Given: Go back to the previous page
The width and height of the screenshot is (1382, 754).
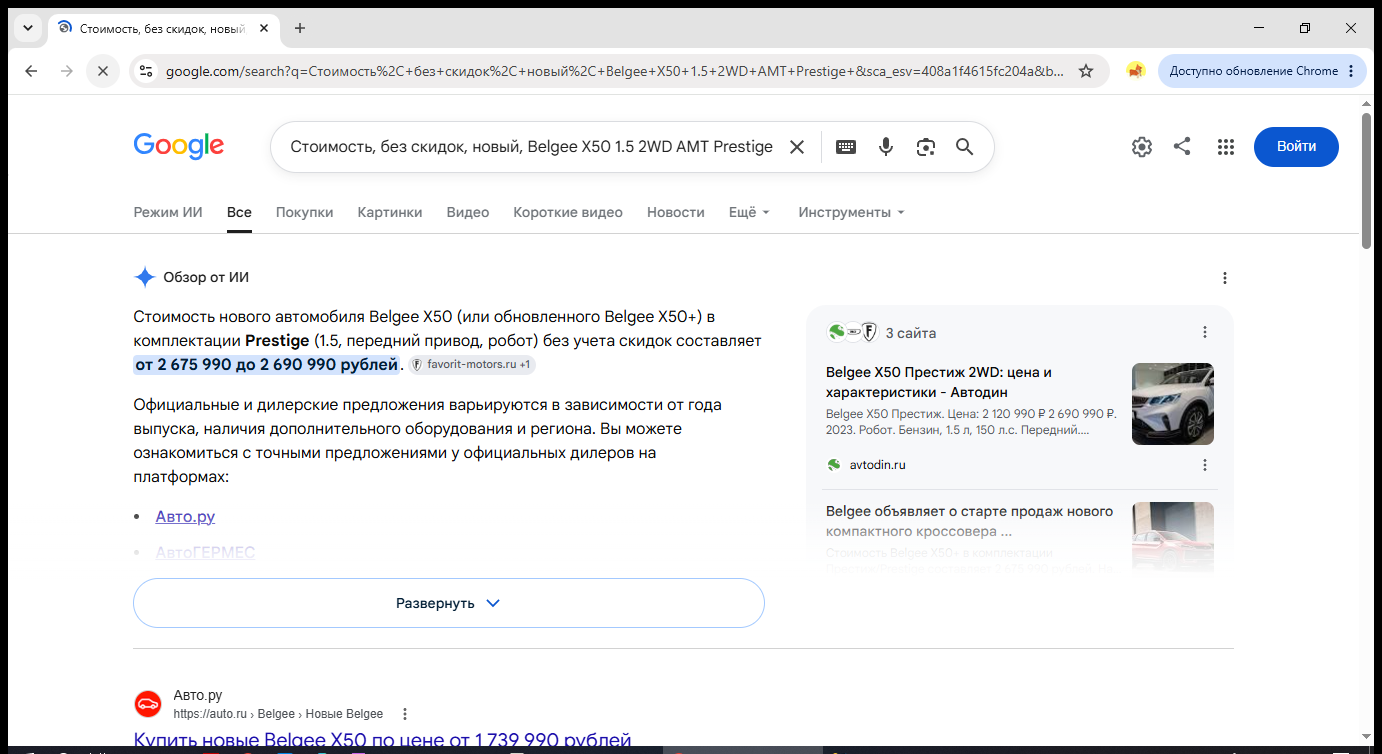Looking at the screenshot, I should [31, 71].
